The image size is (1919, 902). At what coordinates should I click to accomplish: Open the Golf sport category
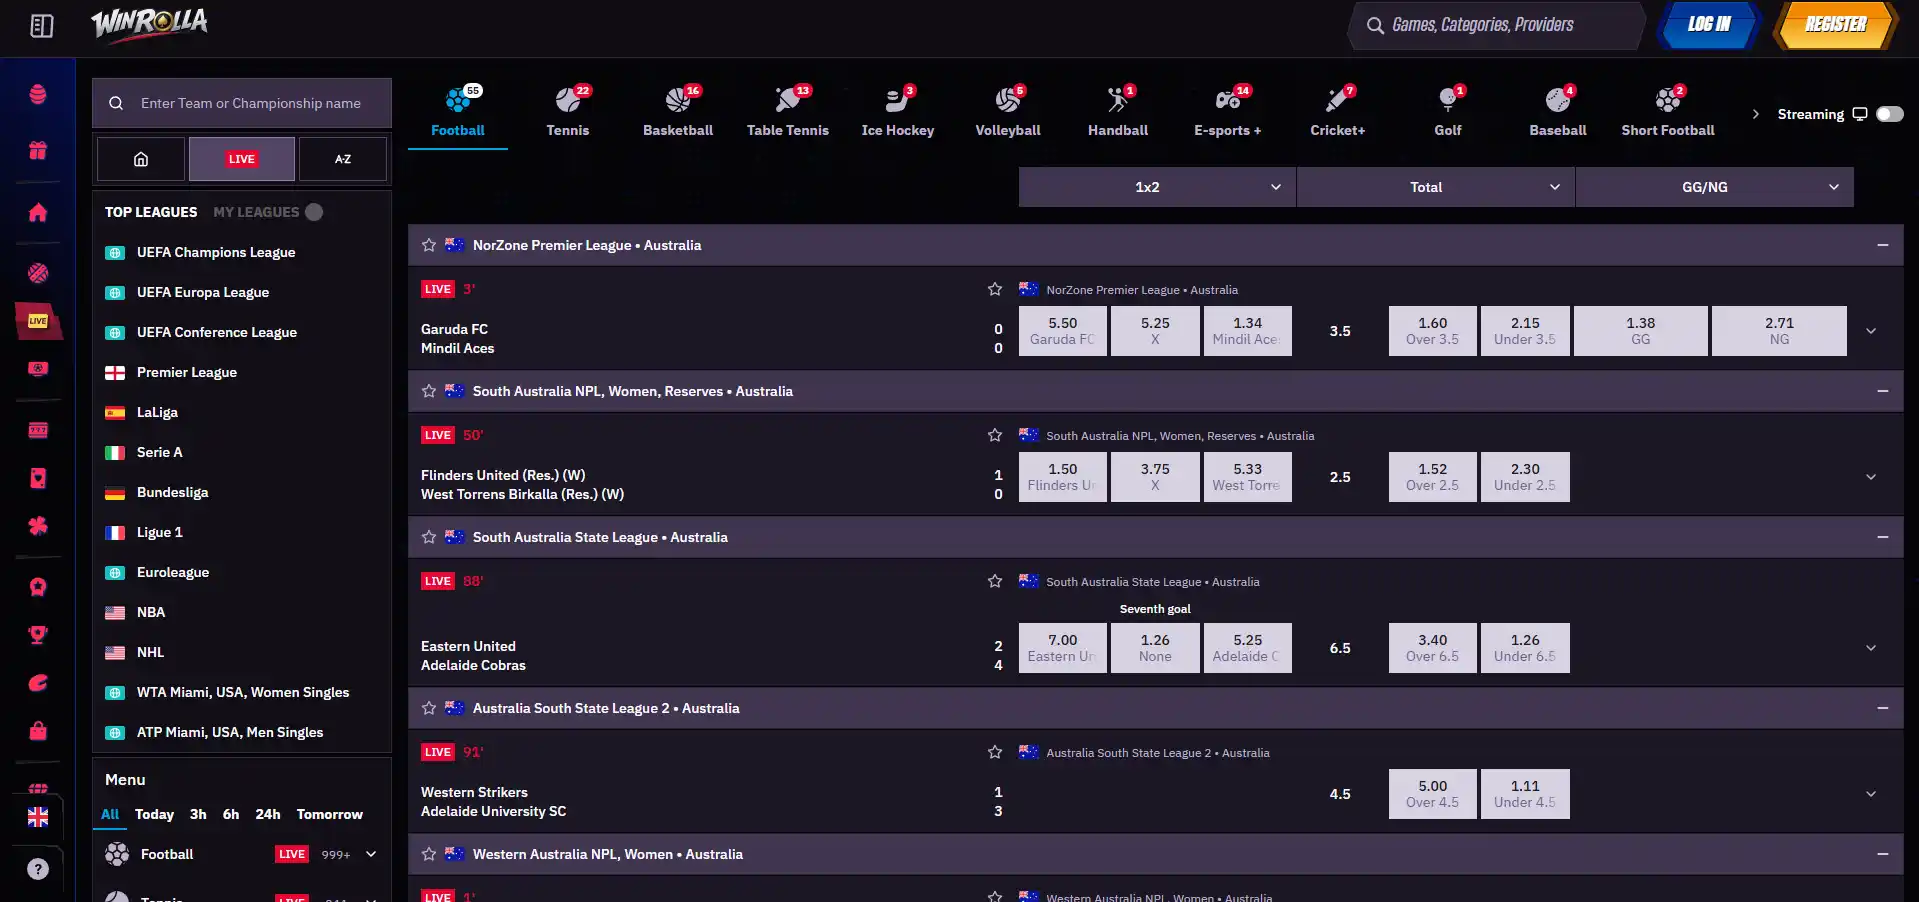[1447, 110]
